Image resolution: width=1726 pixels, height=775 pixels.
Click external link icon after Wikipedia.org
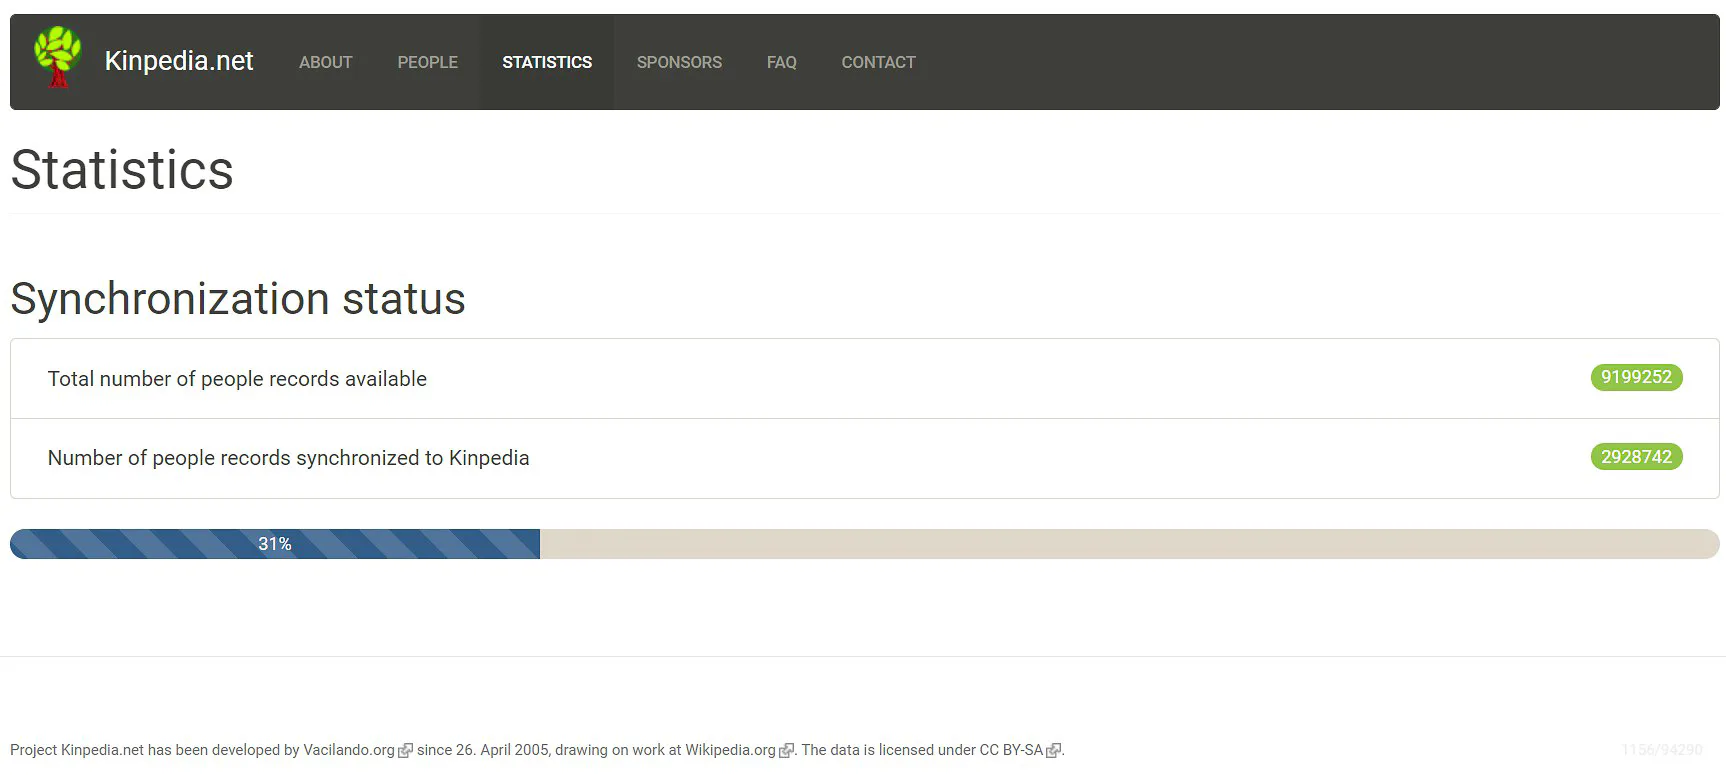pyautogui.click(x=786, y=750)
